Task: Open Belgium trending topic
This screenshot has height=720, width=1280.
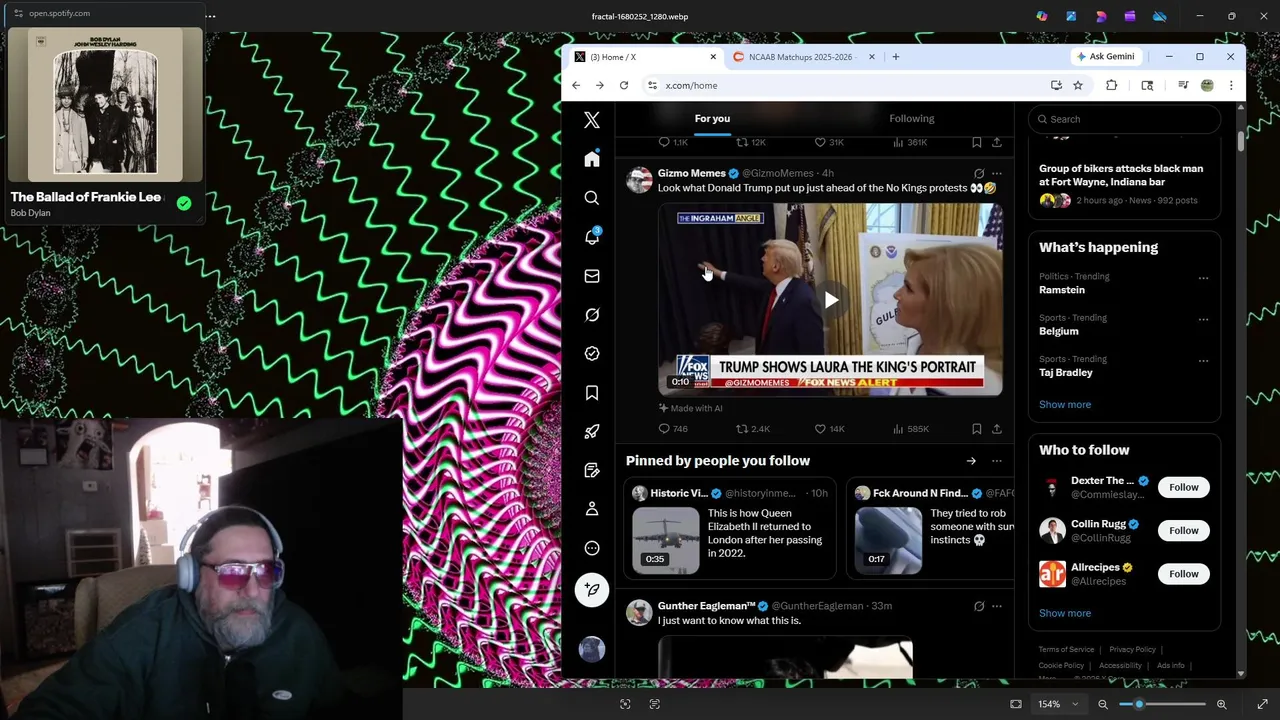Action: [1058, 331]
